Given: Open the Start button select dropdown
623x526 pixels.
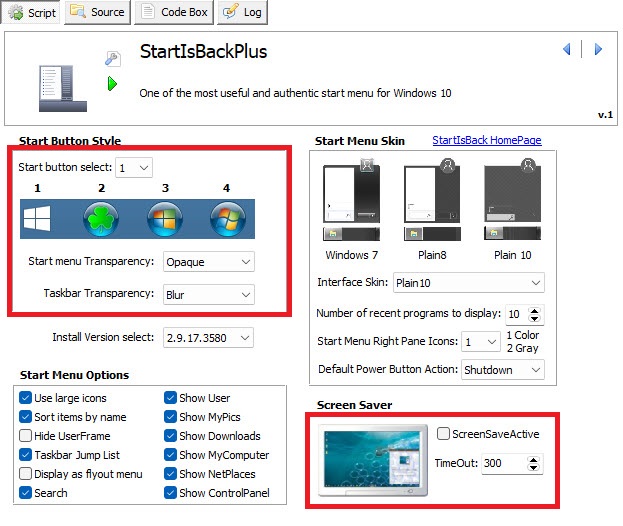Looking at the screenshot, I should click(x=134, y=168).
